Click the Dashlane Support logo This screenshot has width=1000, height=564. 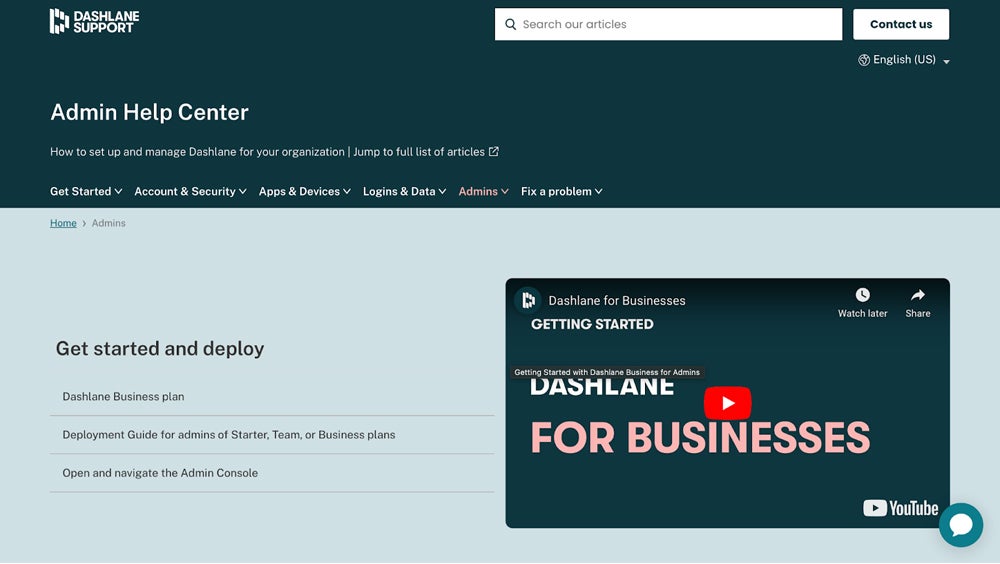[94, 22]
